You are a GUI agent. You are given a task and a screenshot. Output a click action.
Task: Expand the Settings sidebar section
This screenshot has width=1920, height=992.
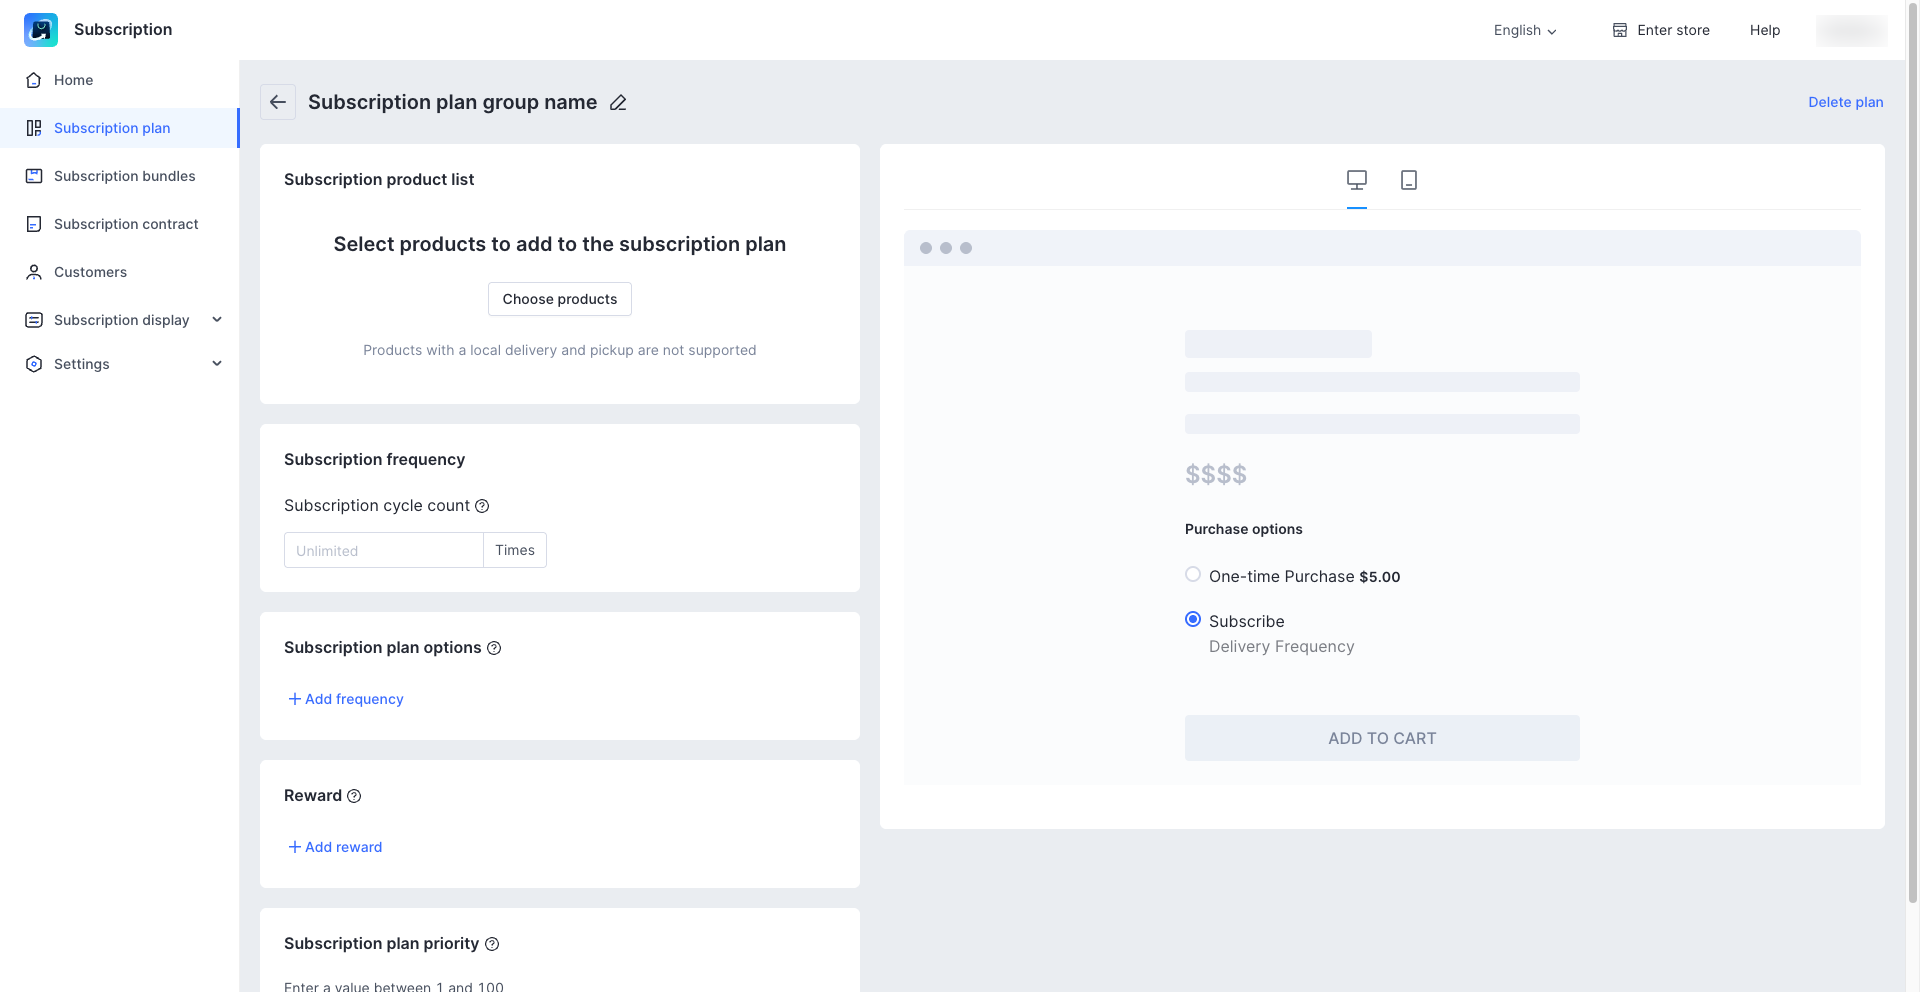[217, 364]
